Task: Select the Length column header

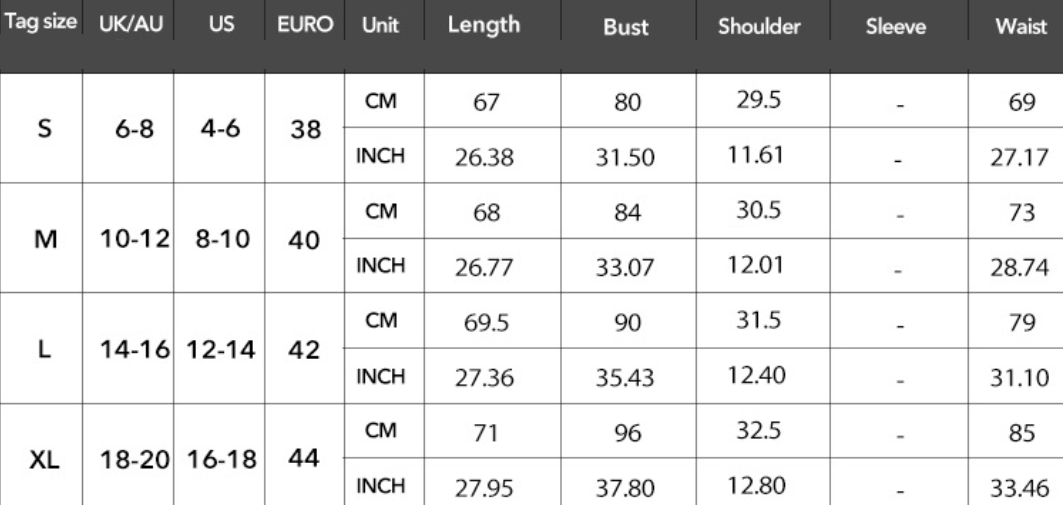Action: pos(483,24)
